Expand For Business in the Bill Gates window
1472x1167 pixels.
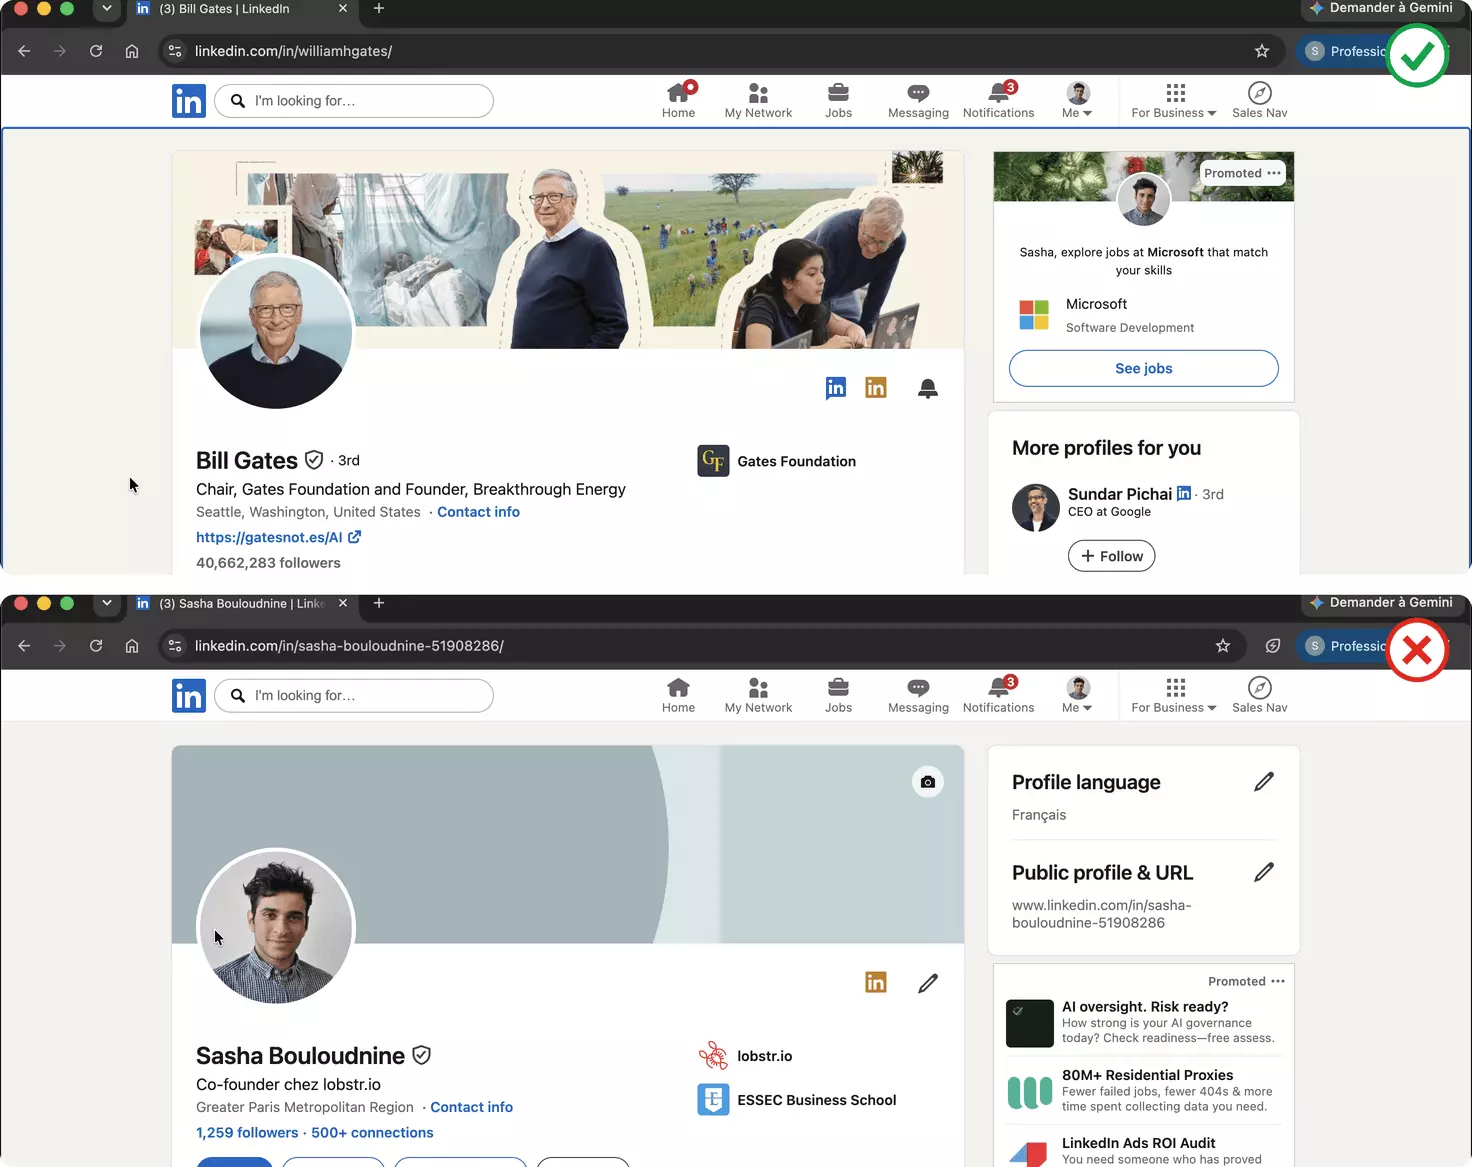pos(1174,101)
